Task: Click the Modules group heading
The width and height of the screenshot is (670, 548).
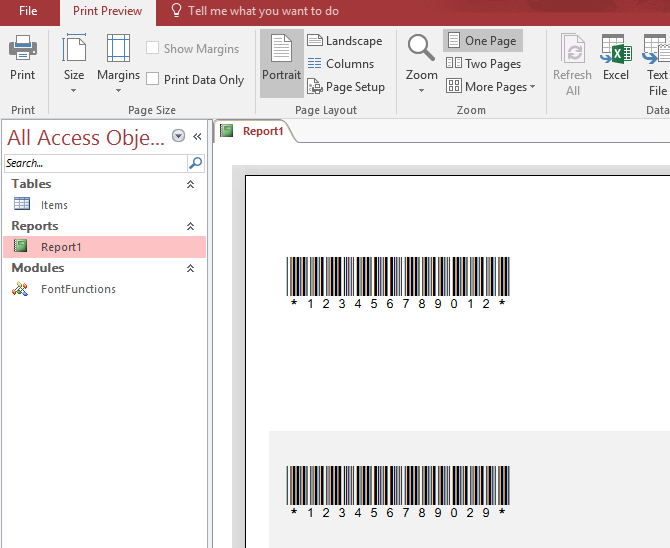Action: pyautogui.click(x=38, y=268)
